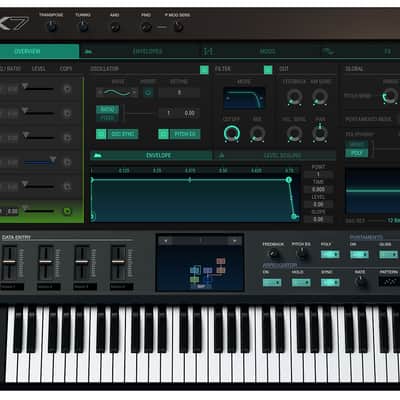The image size is (400, 400).
Task: Toggle the Oscillator section on/off switch
Action: point(204,70)
